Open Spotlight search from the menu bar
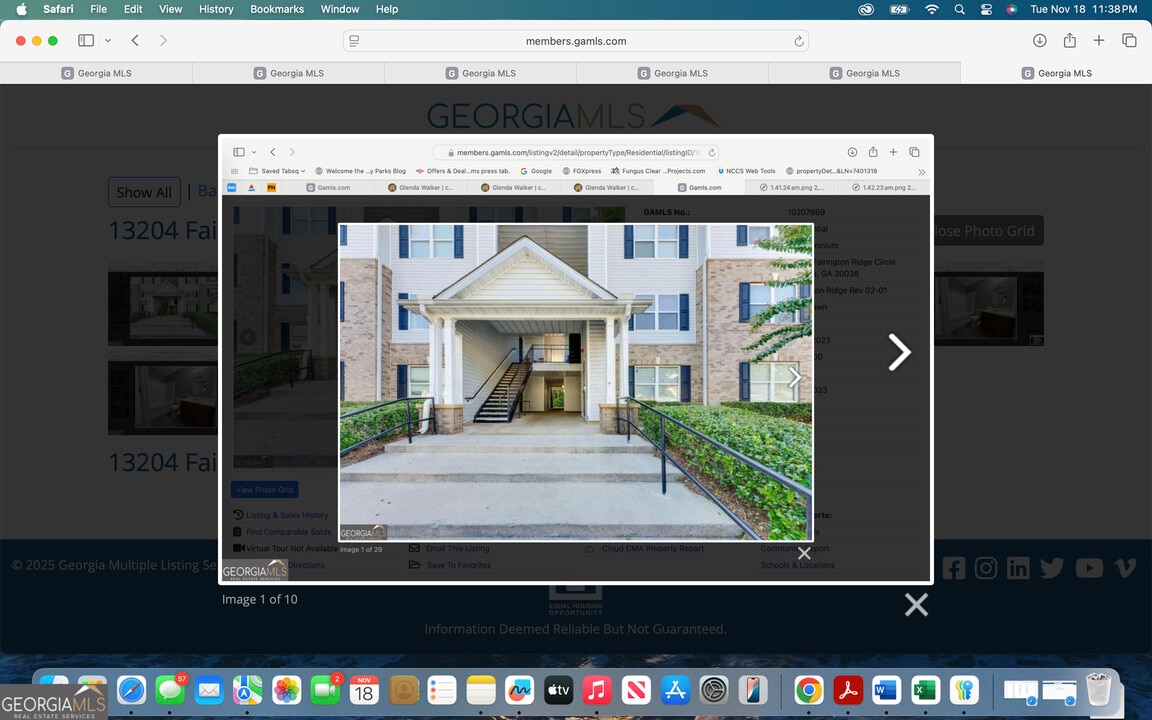Image resolution: width=1152 pixels, height=720 pixels. (959, 9)
